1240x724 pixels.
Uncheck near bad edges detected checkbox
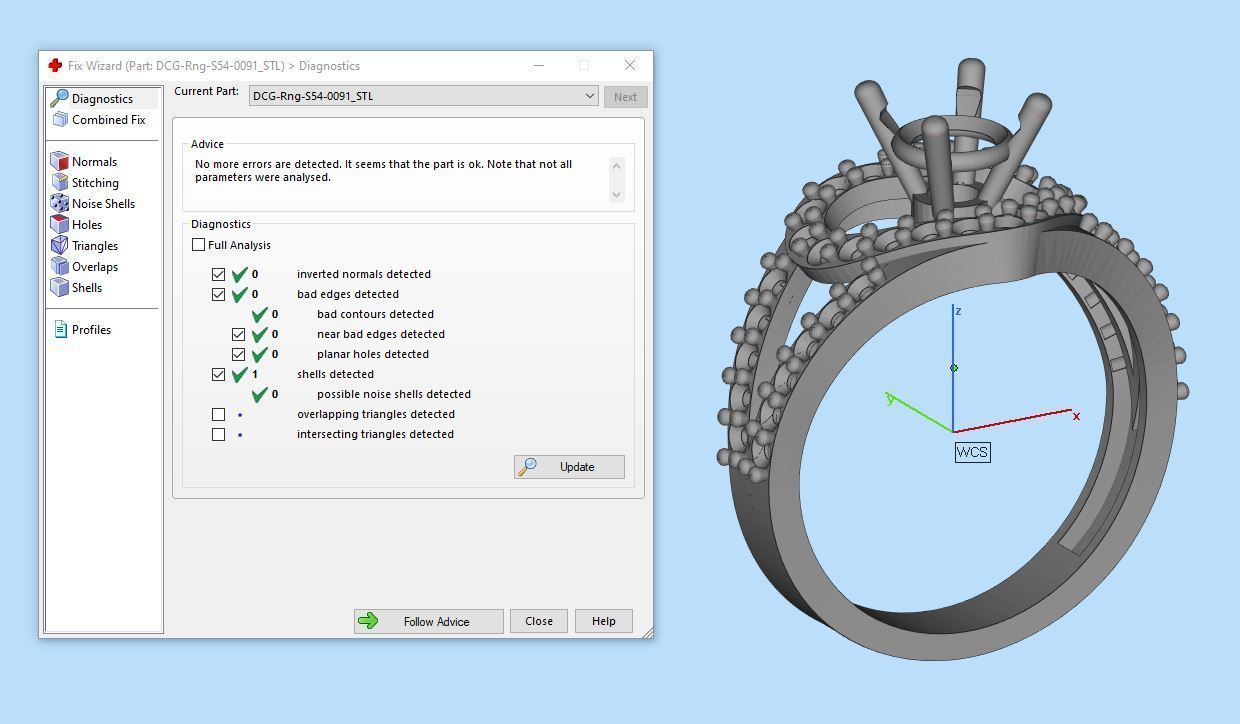click(x=238, y=334)
